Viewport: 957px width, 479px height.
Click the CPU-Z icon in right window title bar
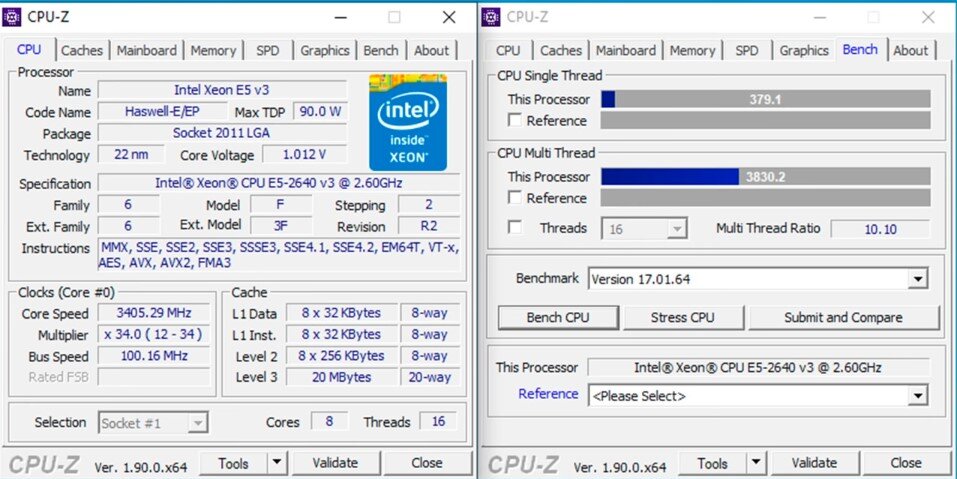click(491, 17)
